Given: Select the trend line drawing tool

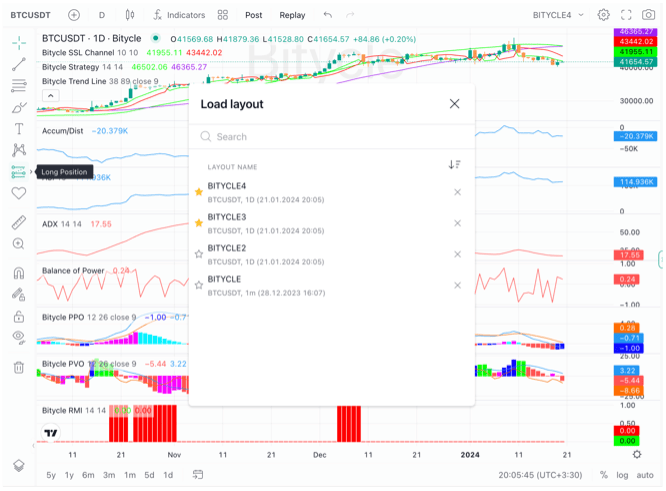Looking at the screenshot, I should [x=18, y=63].
